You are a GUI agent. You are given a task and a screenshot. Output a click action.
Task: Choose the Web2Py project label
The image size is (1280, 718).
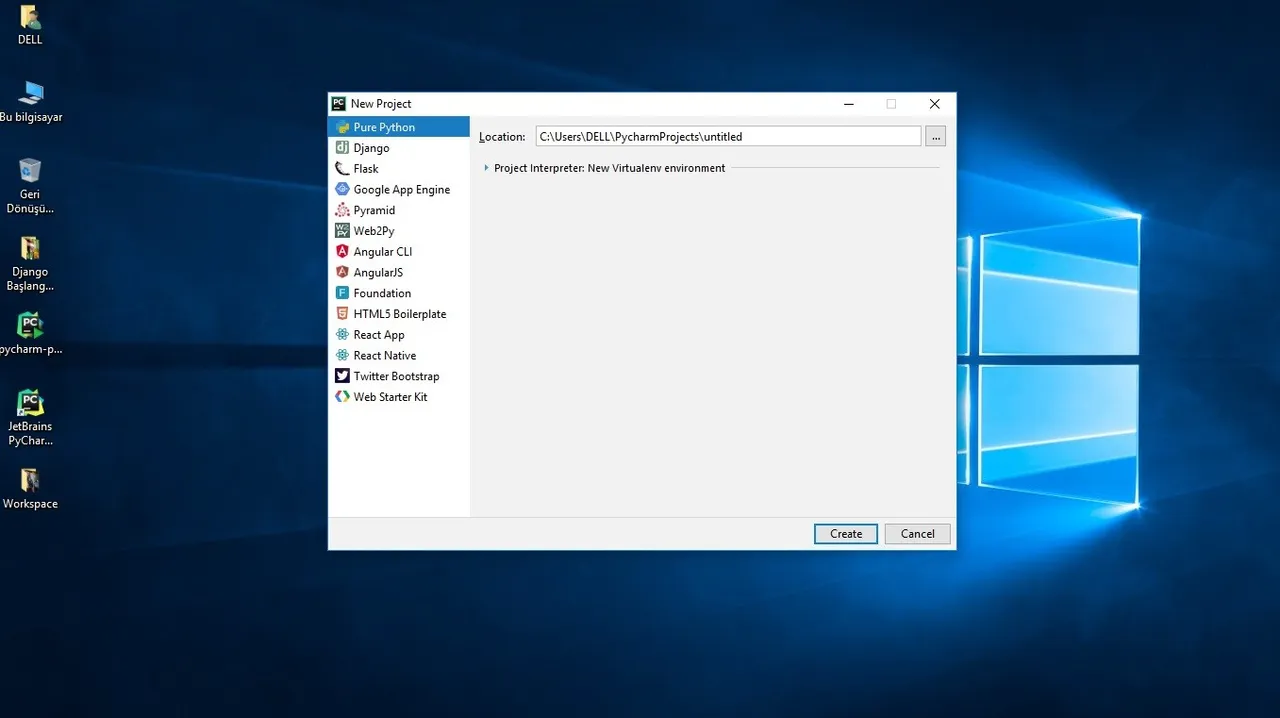click(374, 231)
